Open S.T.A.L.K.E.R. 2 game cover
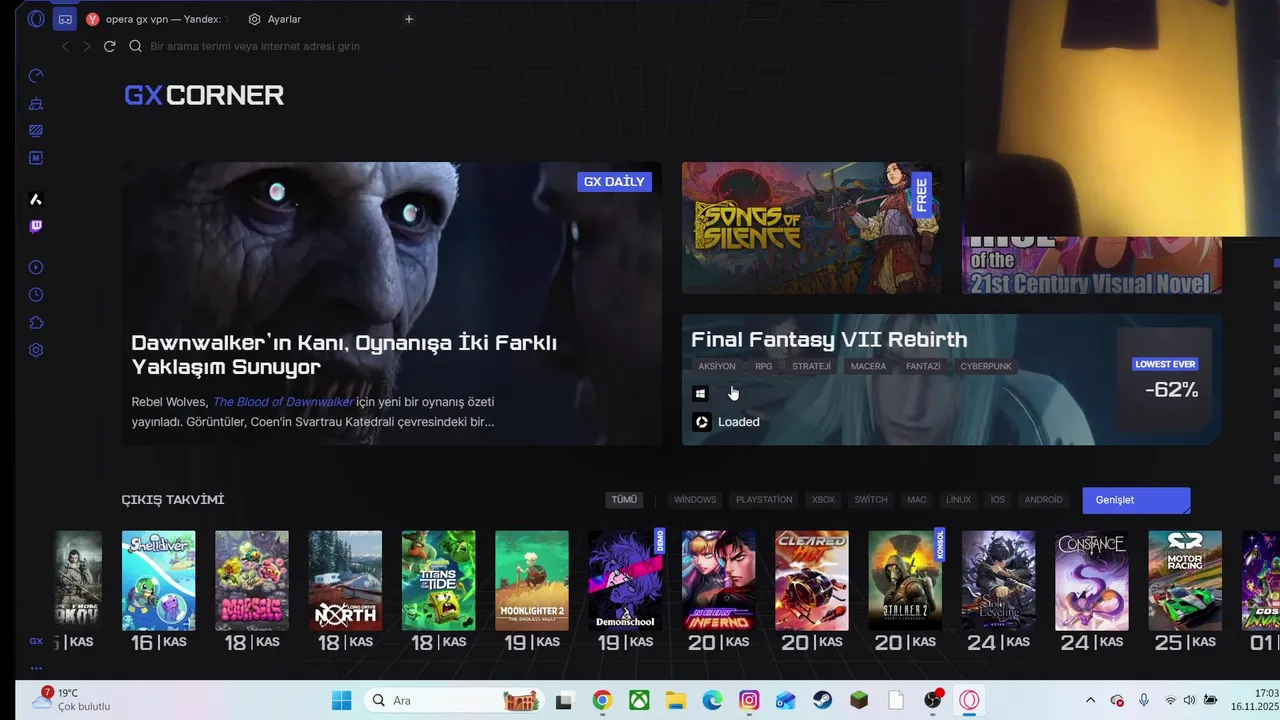 [906, 581]
